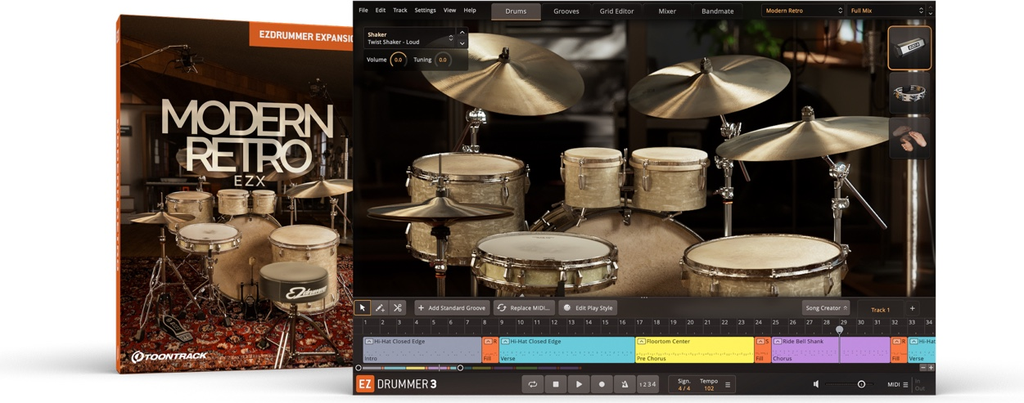Image resolution: width=1024 pixels, height=403 pixels.
Task: Switch to the Grooves tab
Action: tap(566, 11)
